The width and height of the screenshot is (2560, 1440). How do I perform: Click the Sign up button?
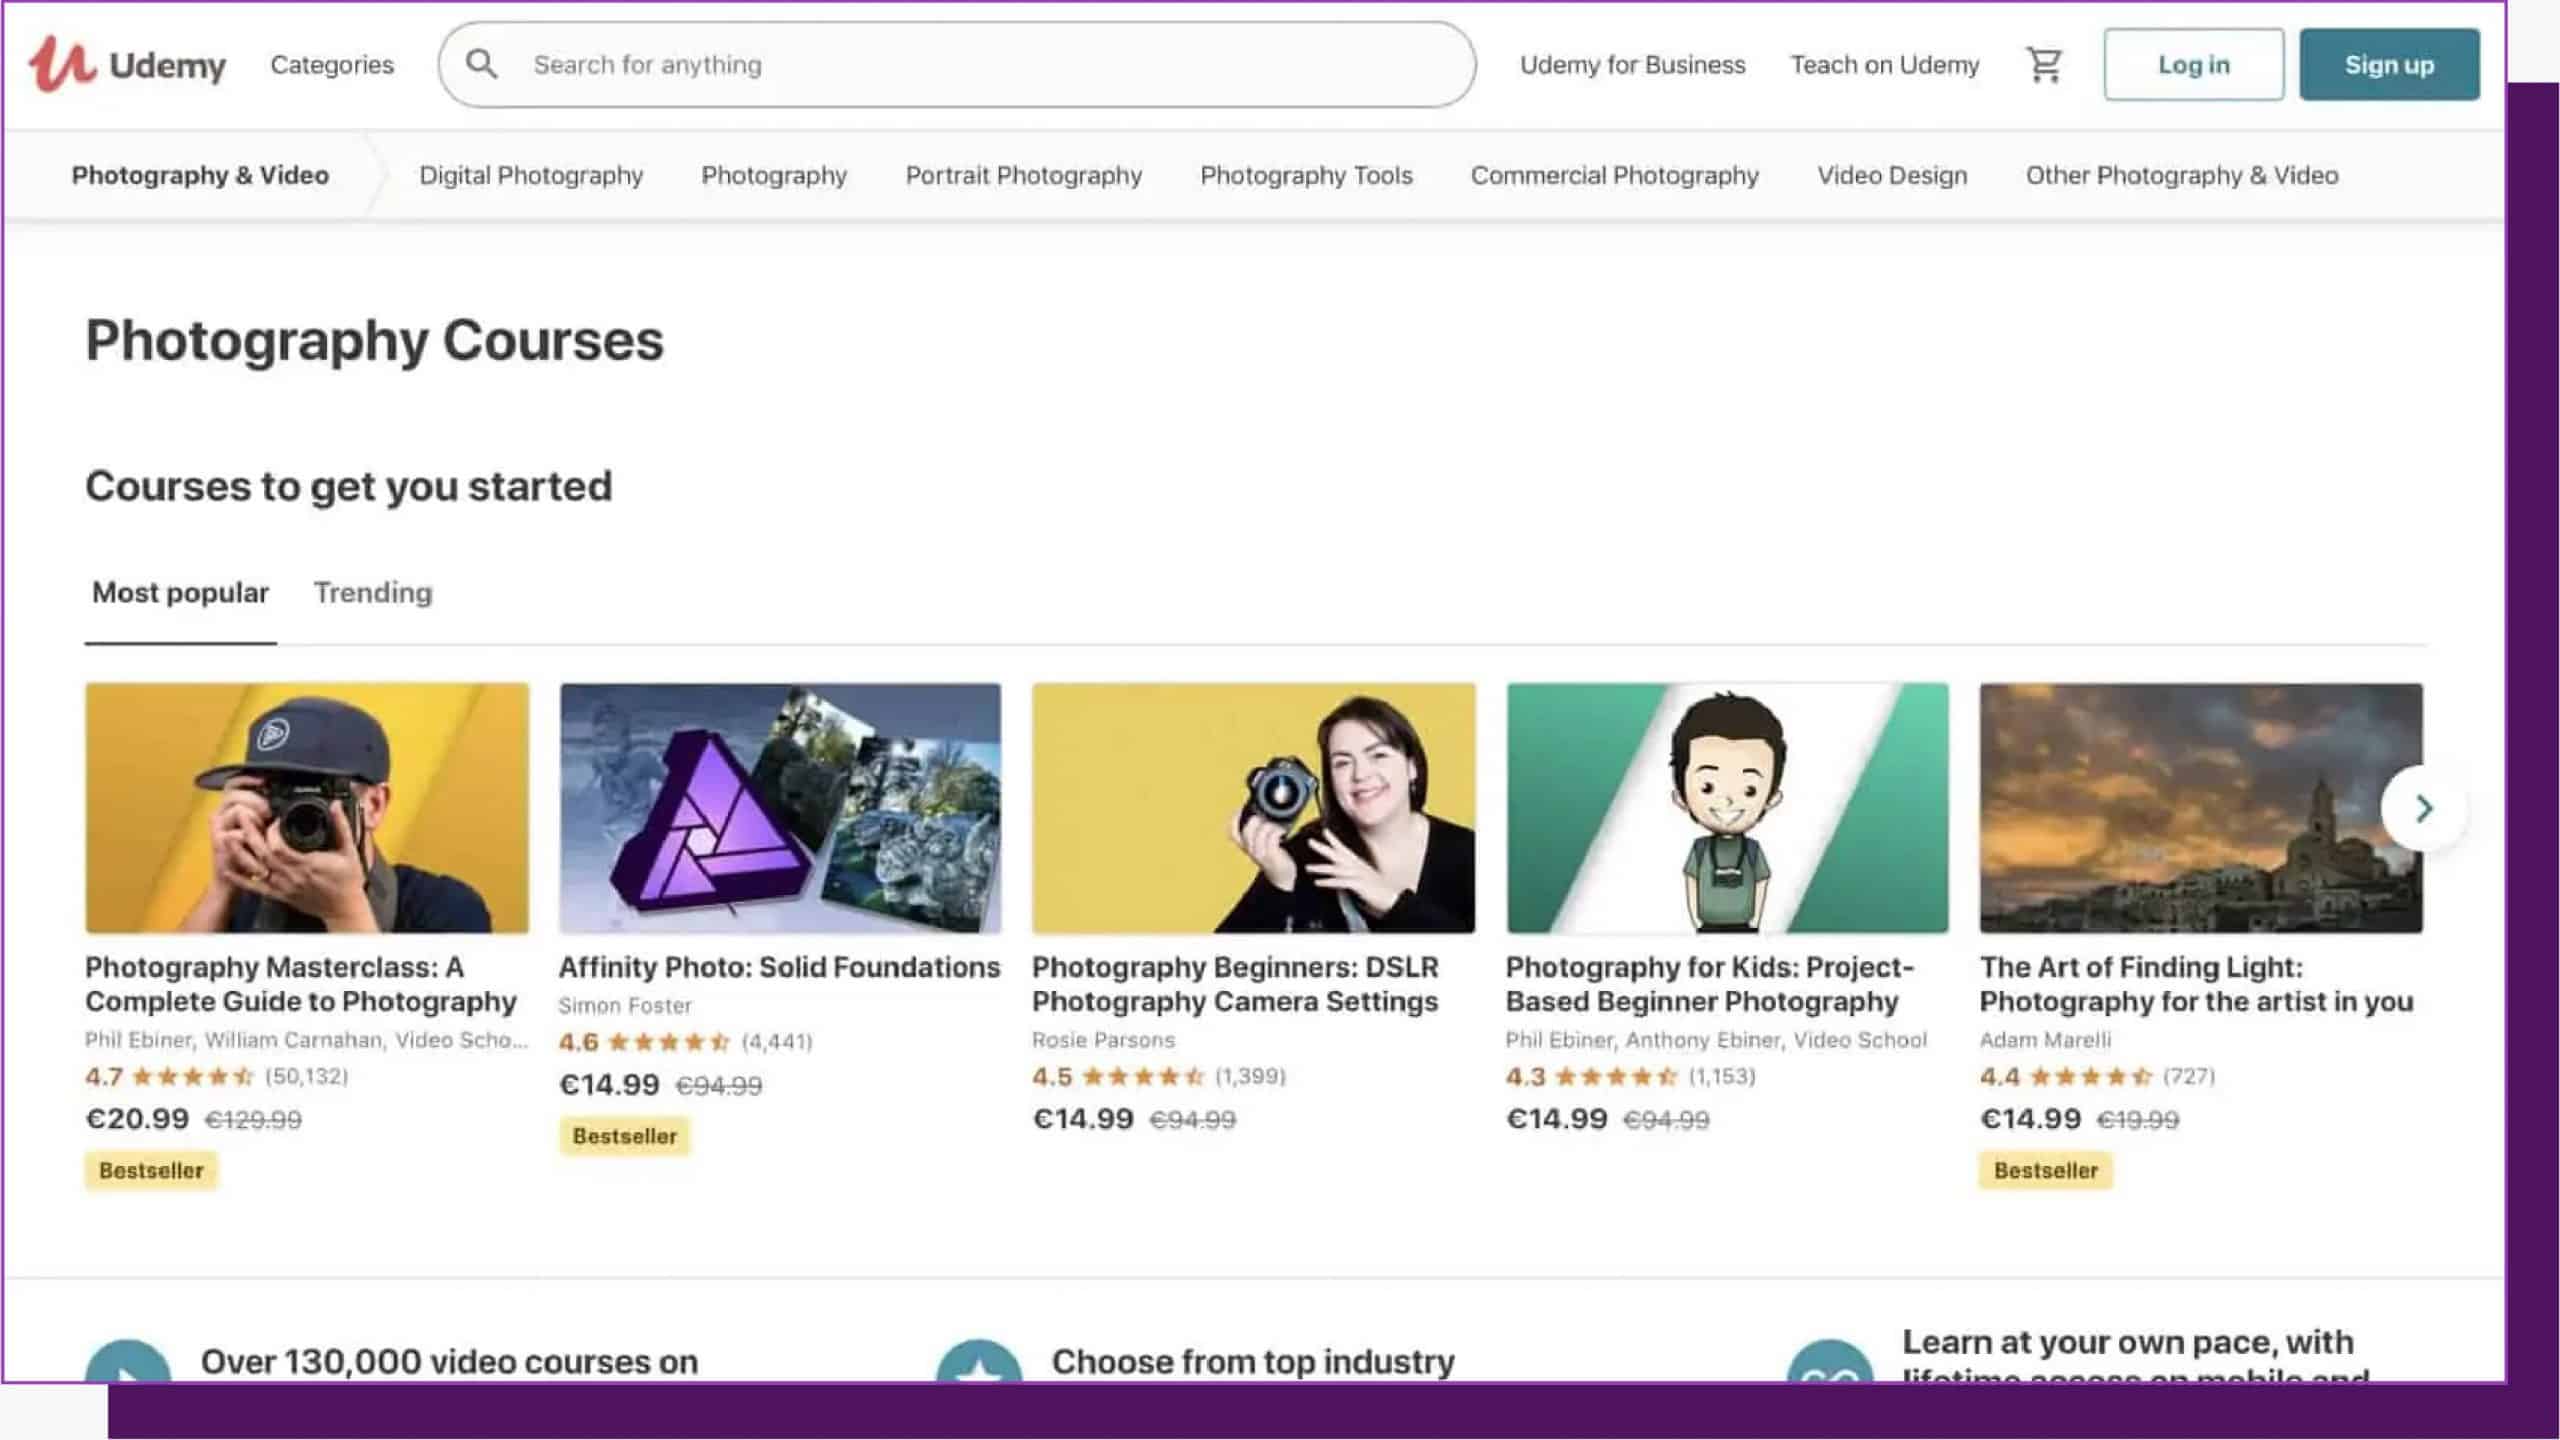tap(2388, 65)
